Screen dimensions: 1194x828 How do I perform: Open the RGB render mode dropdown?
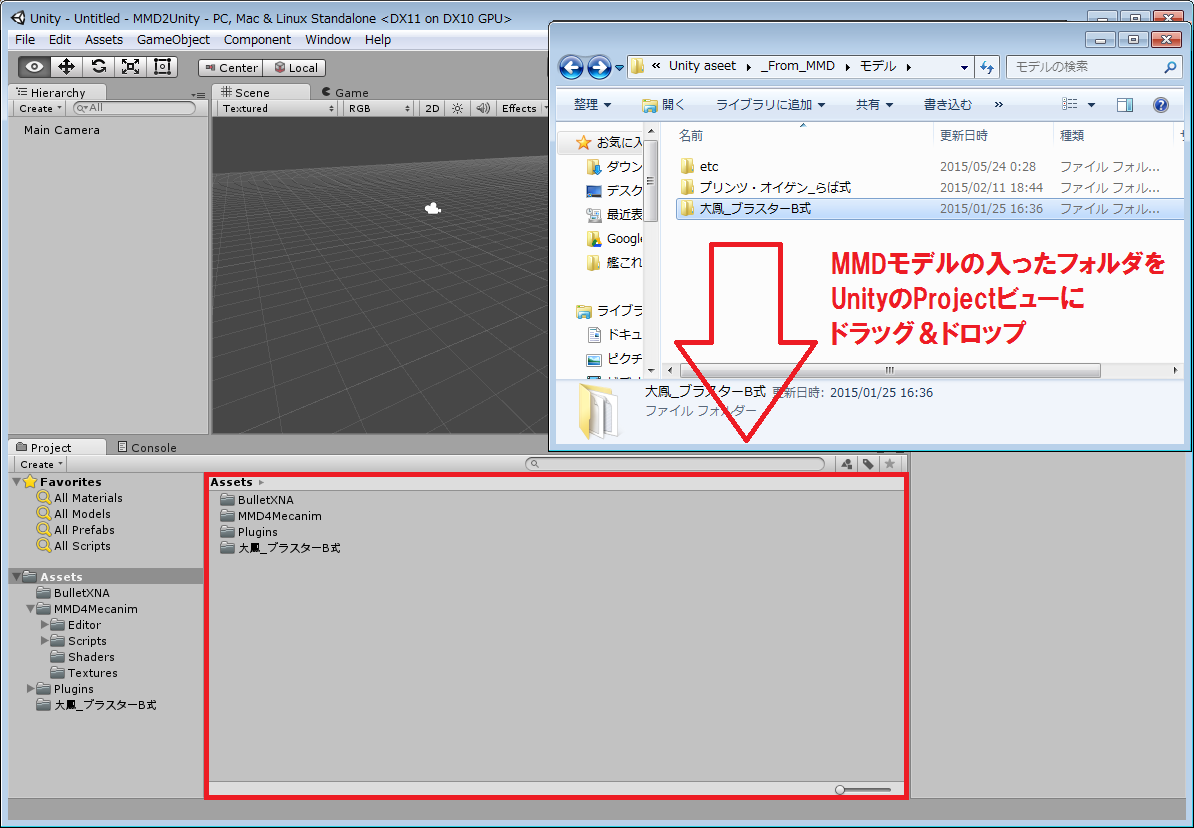tap(378, 109)
